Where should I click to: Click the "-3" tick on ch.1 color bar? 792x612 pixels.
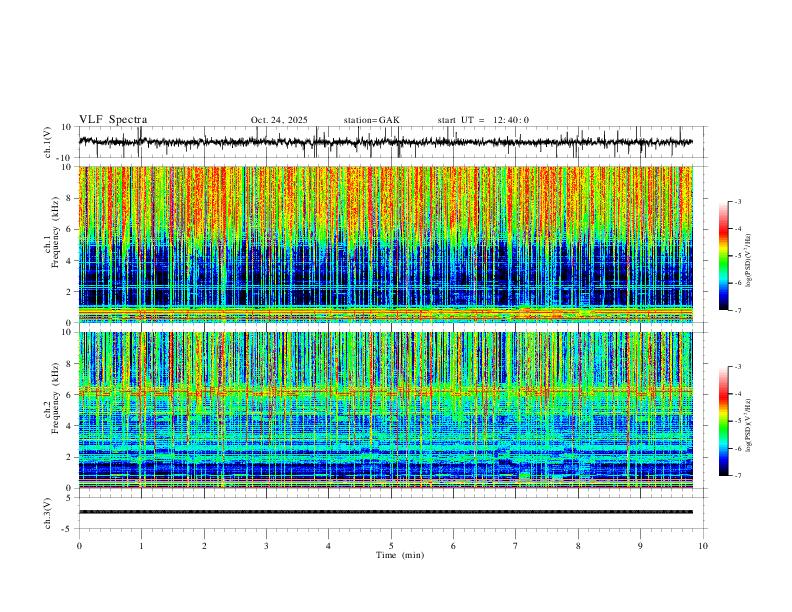pos(737,201)
